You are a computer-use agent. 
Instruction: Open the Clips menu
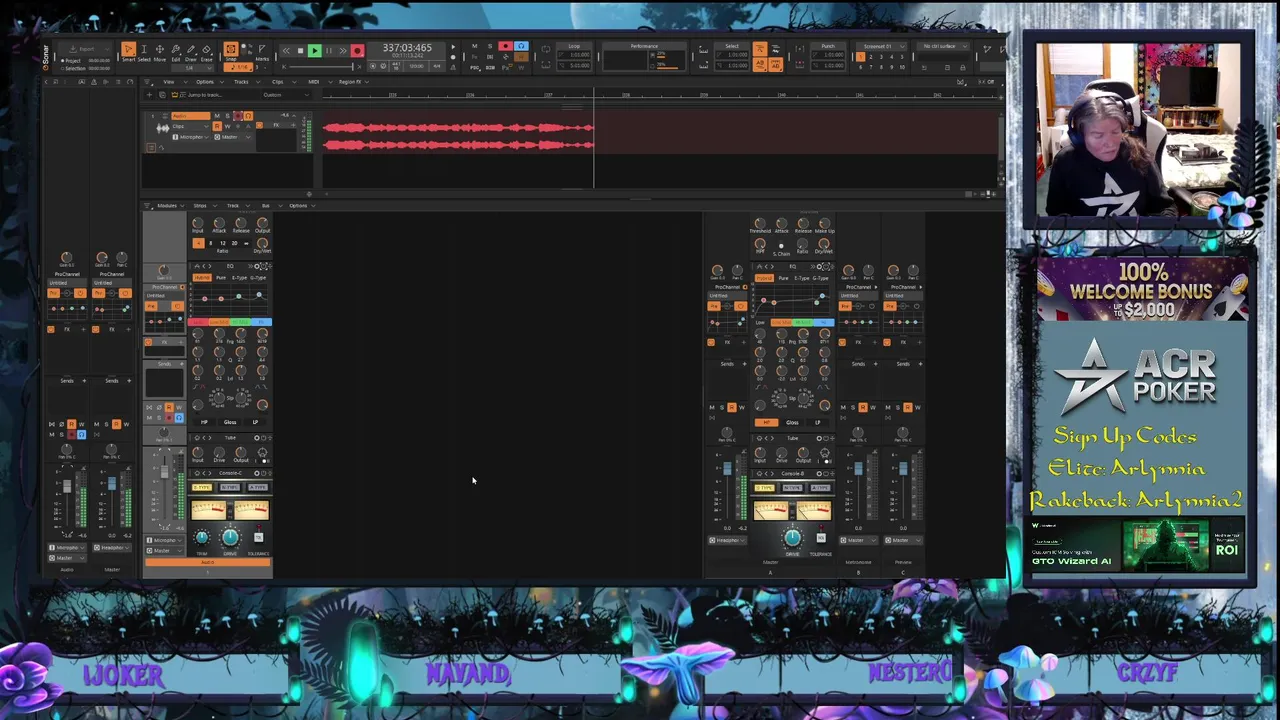coord(281,82)
